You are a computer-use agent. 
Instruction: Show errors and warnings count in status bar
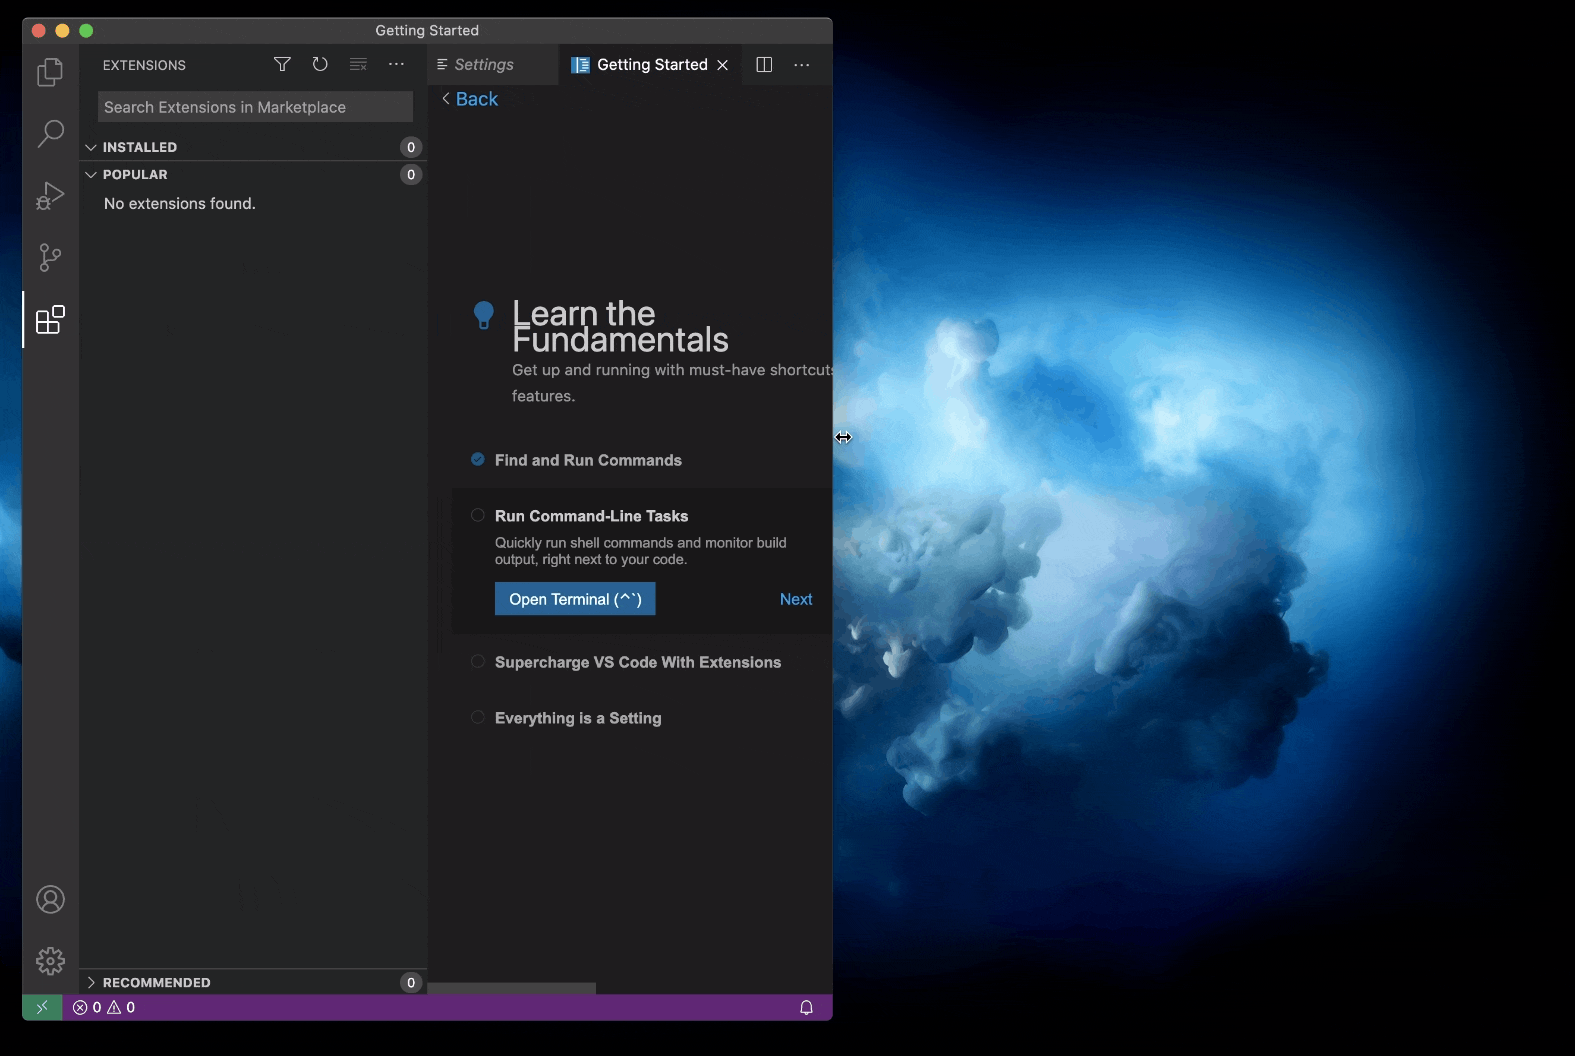[x=104, y=1007]
